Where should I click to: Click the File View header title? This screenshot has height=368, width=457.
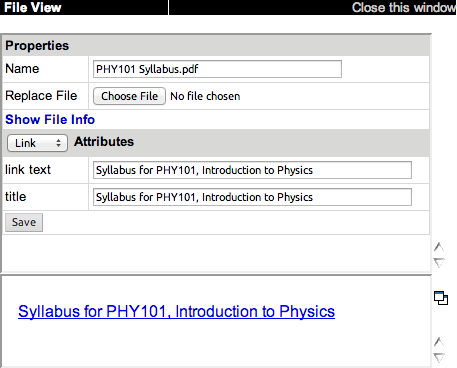tap(33, 7)
